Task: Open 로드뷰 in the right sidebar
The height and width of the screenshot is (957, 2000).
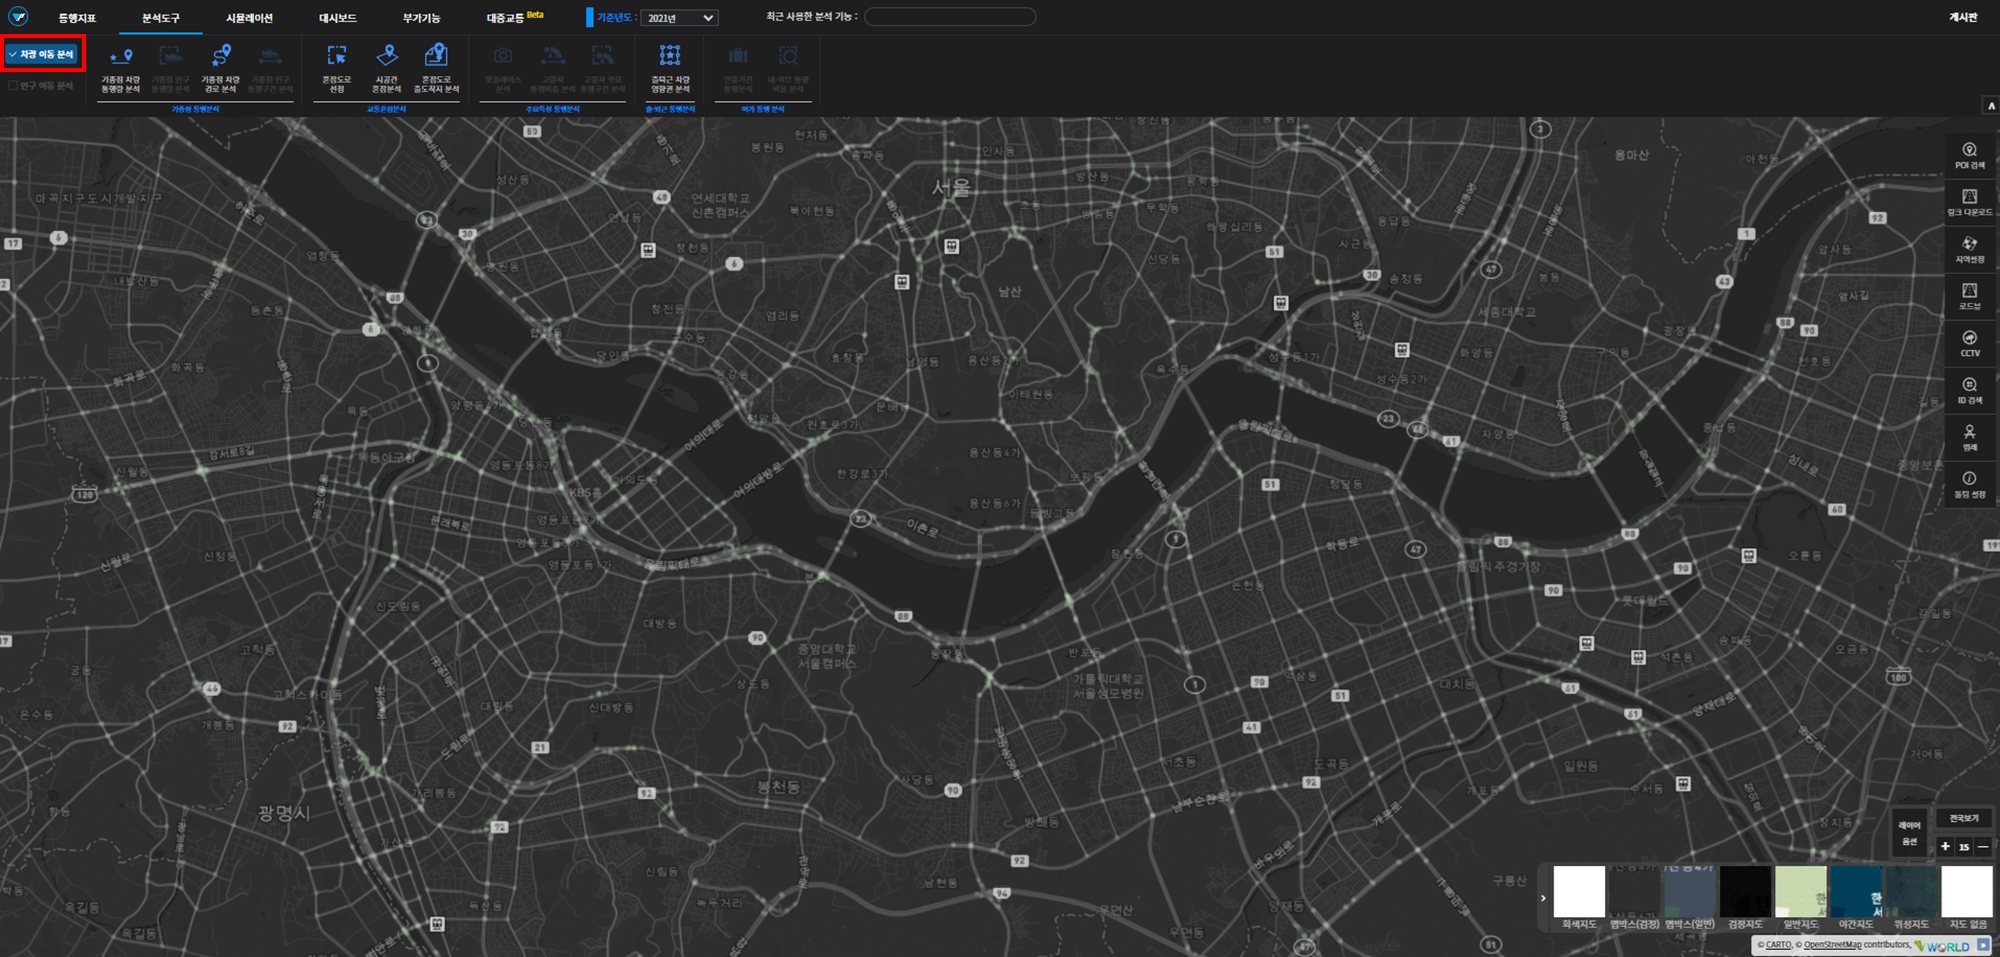Action: pos(1970,296)
